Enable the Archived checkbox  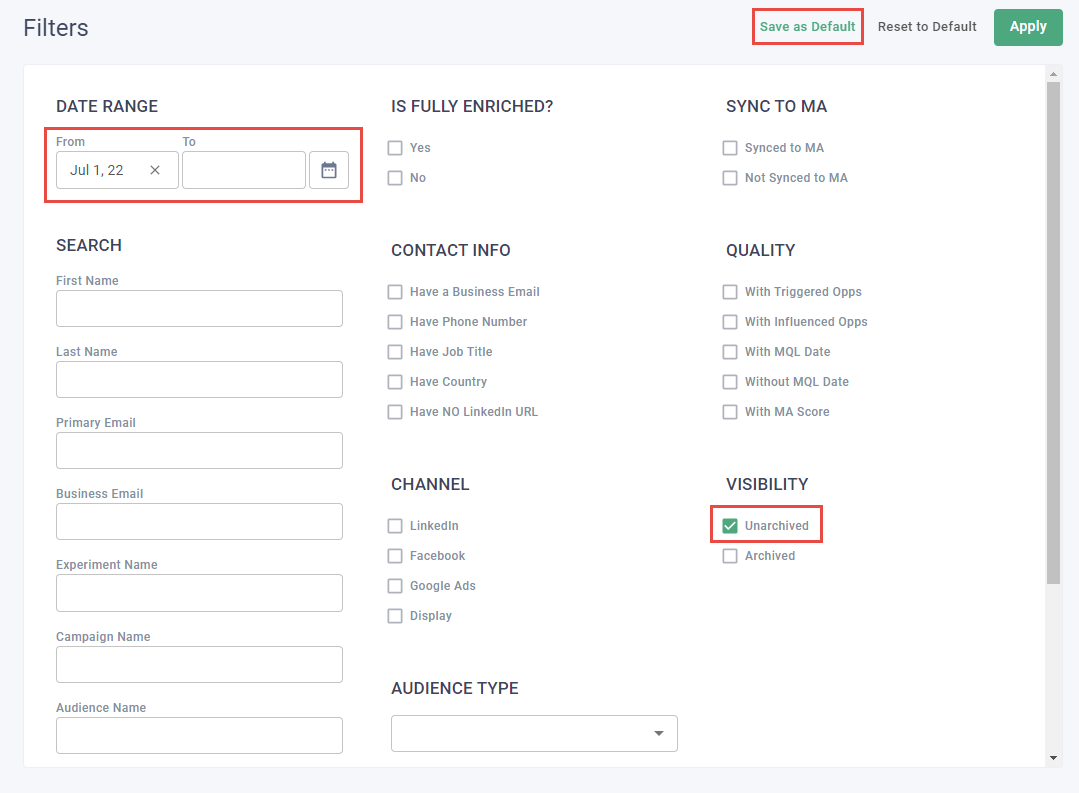click(730, 556)
